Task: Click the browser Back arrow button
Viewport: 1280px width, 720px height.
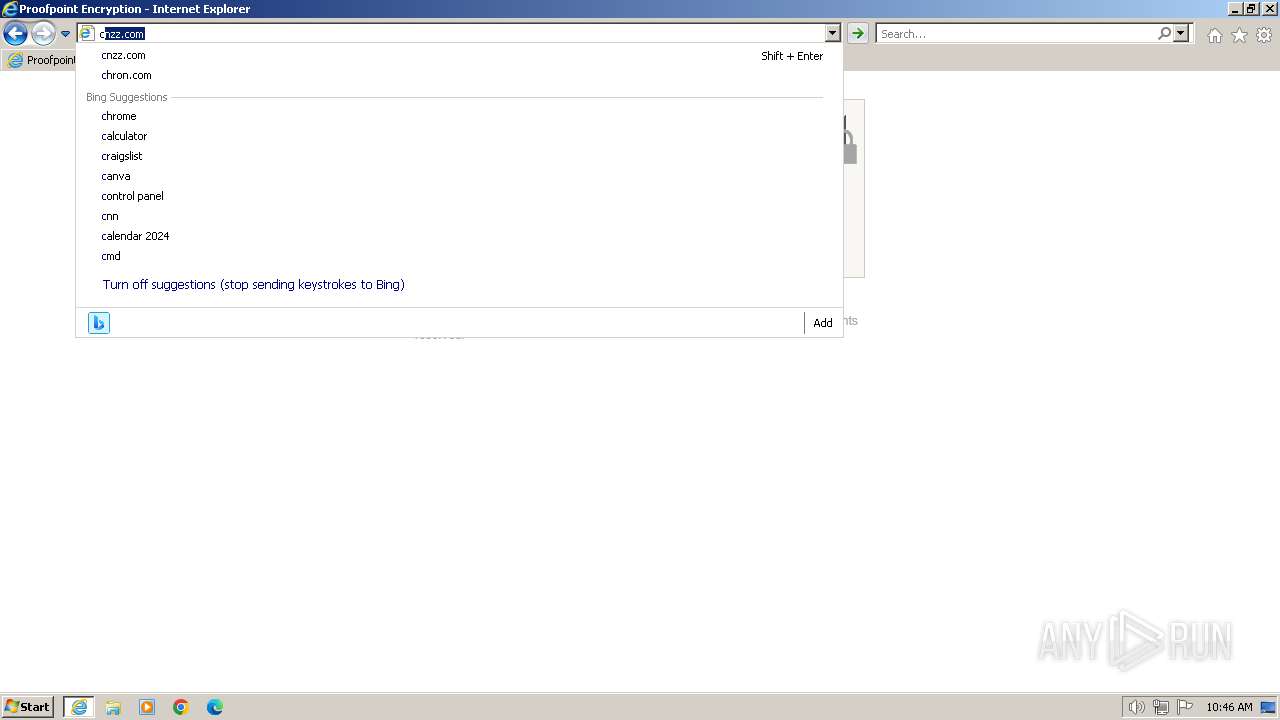Action: coord(15,34)
